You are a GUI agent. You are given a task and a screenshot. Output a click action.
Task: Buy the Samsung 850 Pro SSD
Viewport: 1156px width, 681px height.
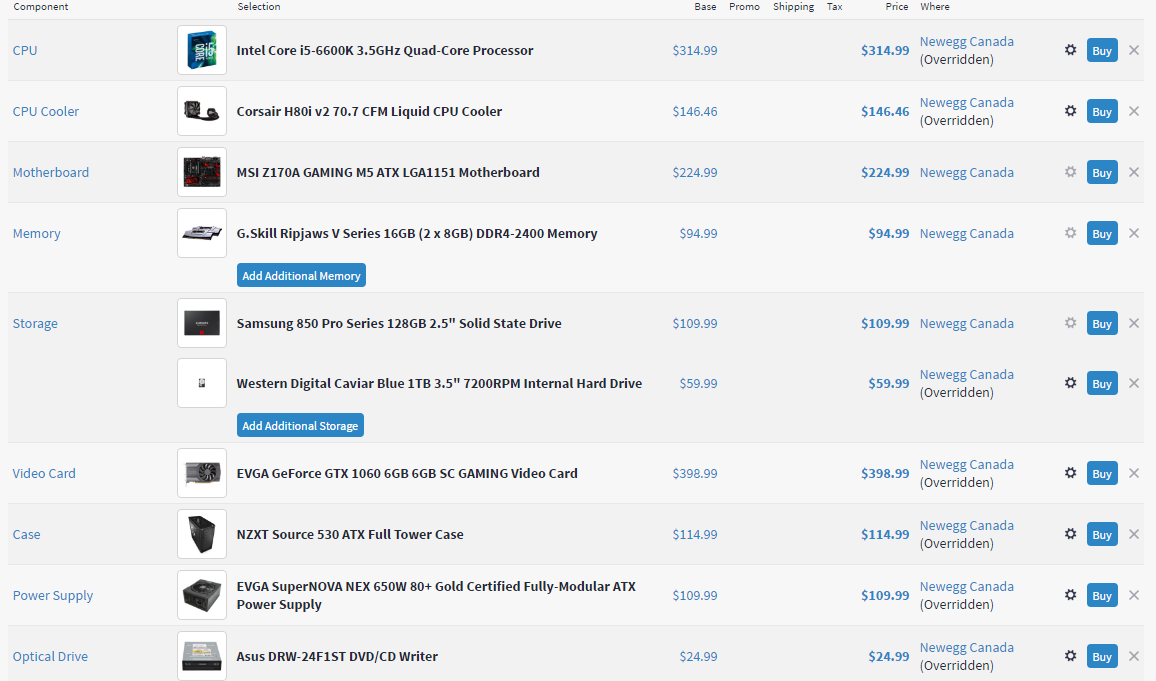1102,323
